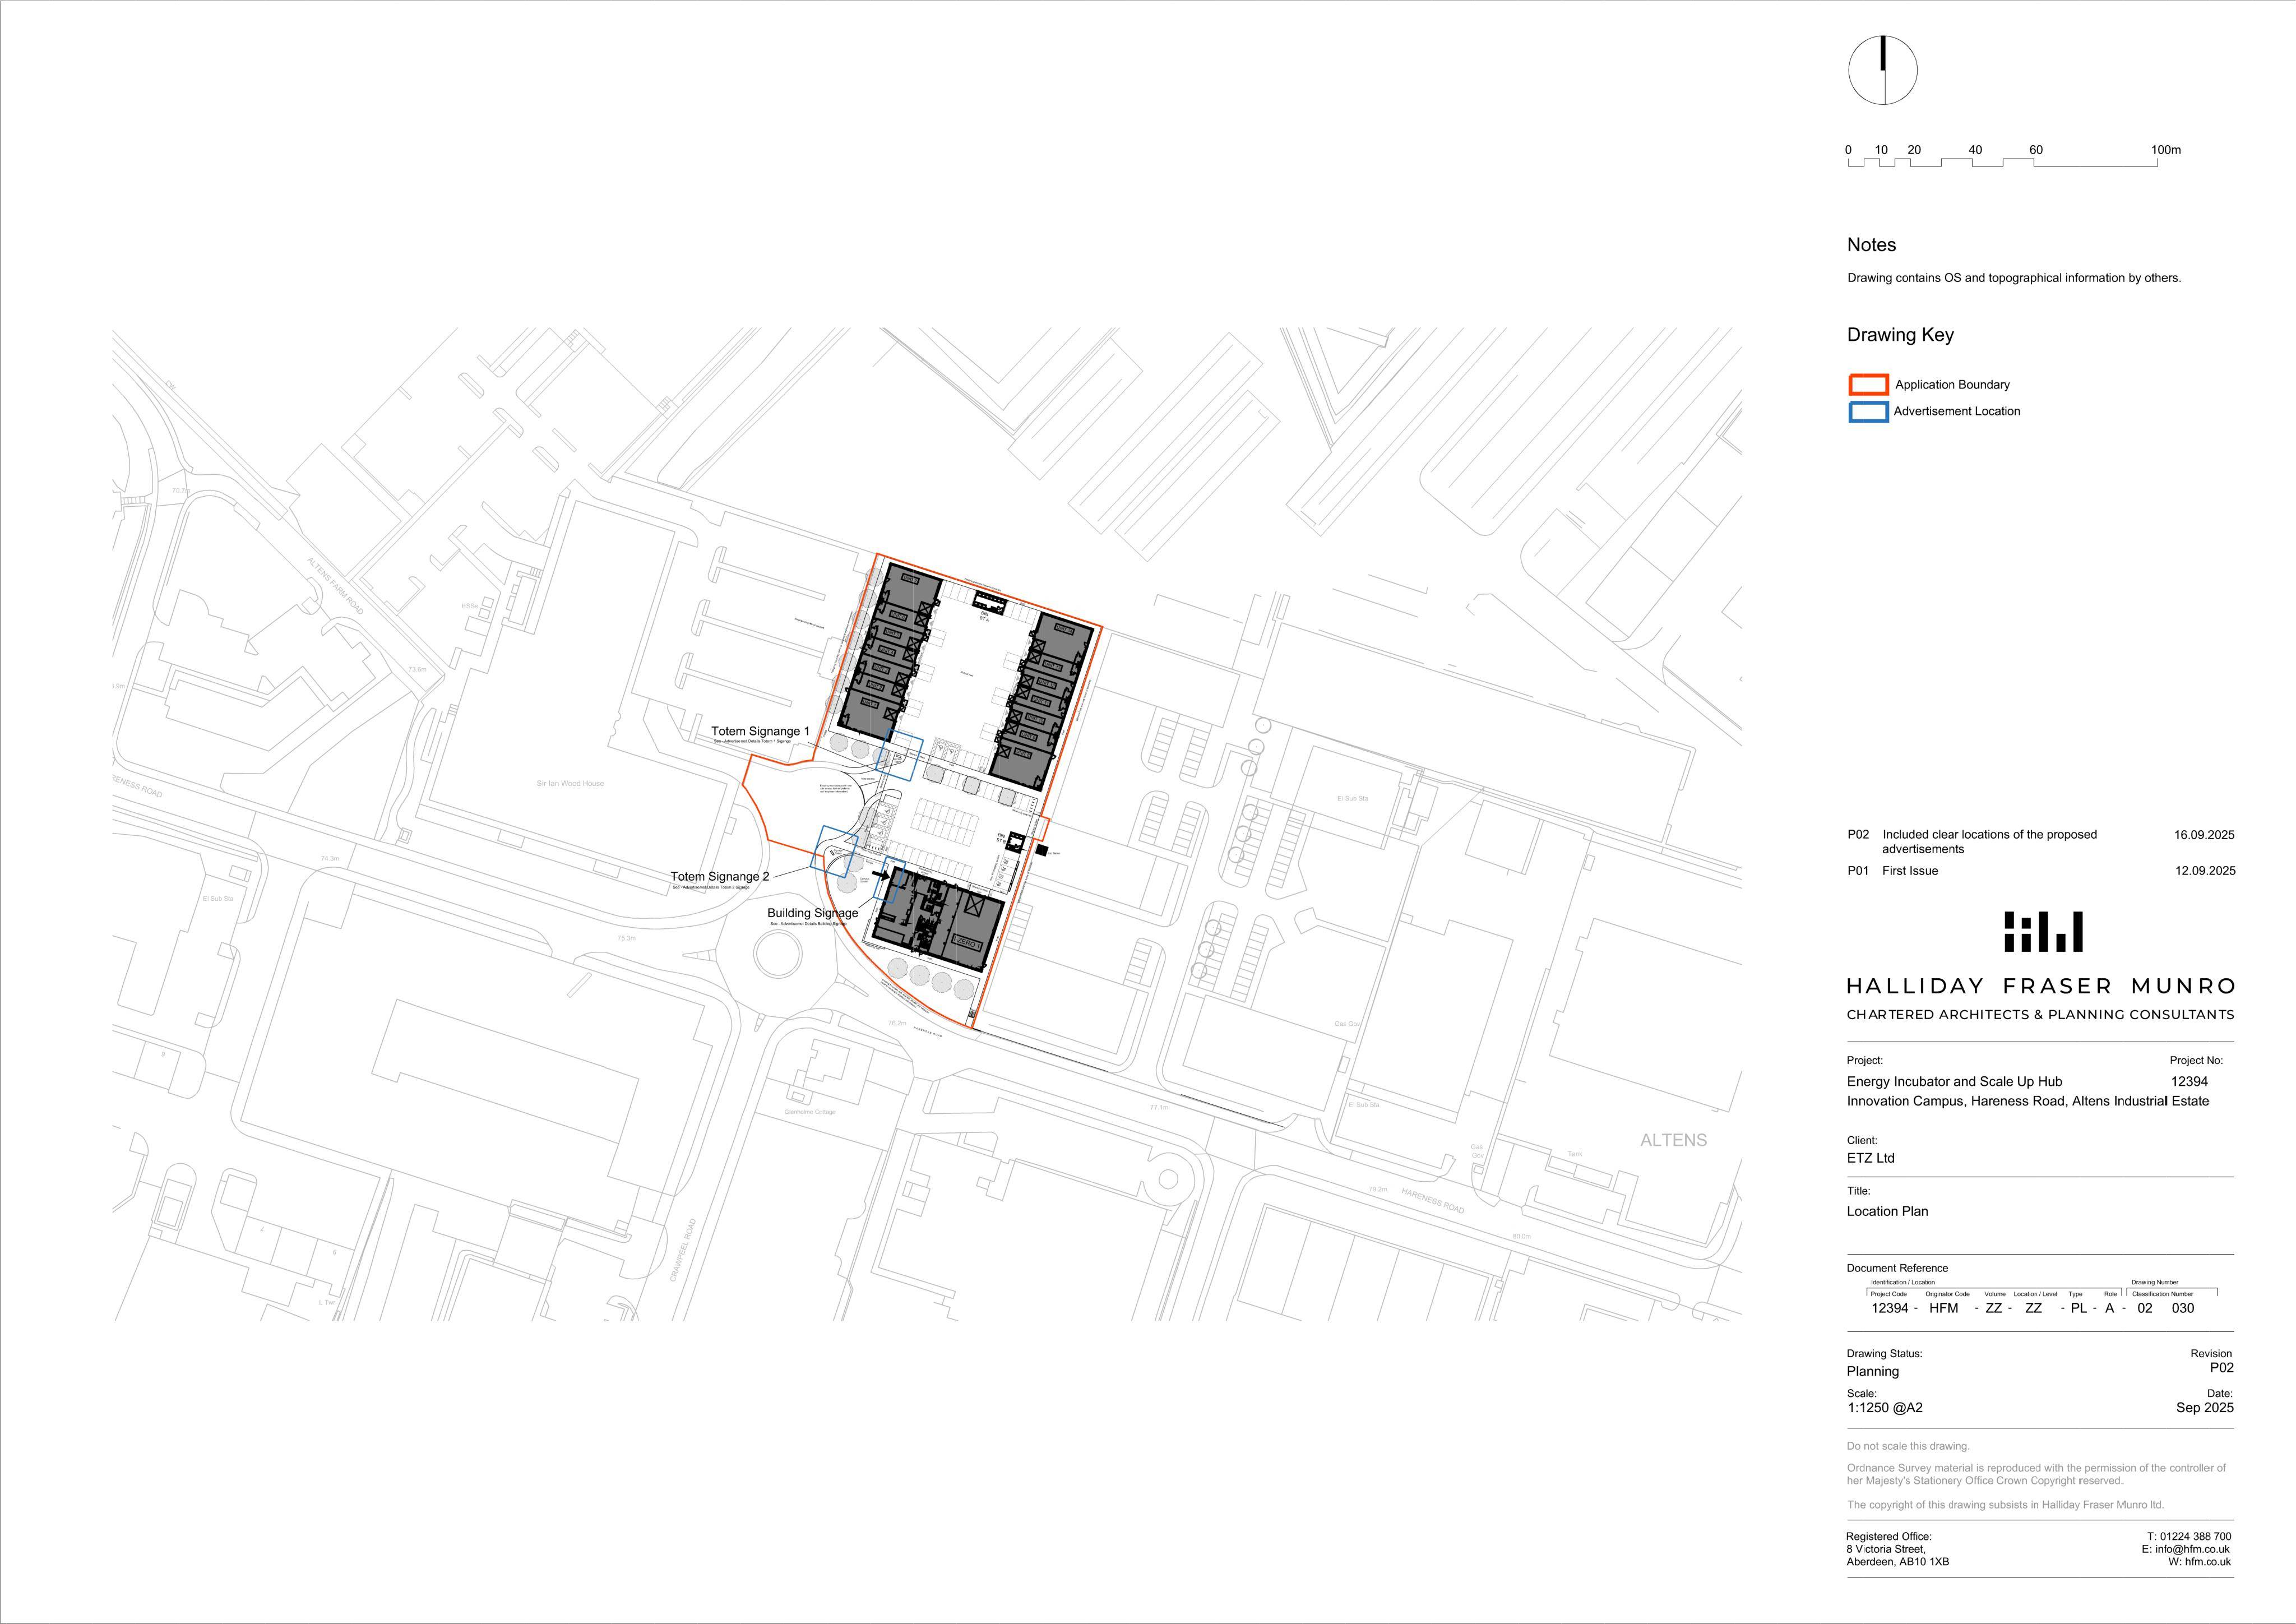Click the 'CRAWPEEL ROAD' street label
The width and height of the screenshot is (2296, 1624).
(x=682, y=1249)
